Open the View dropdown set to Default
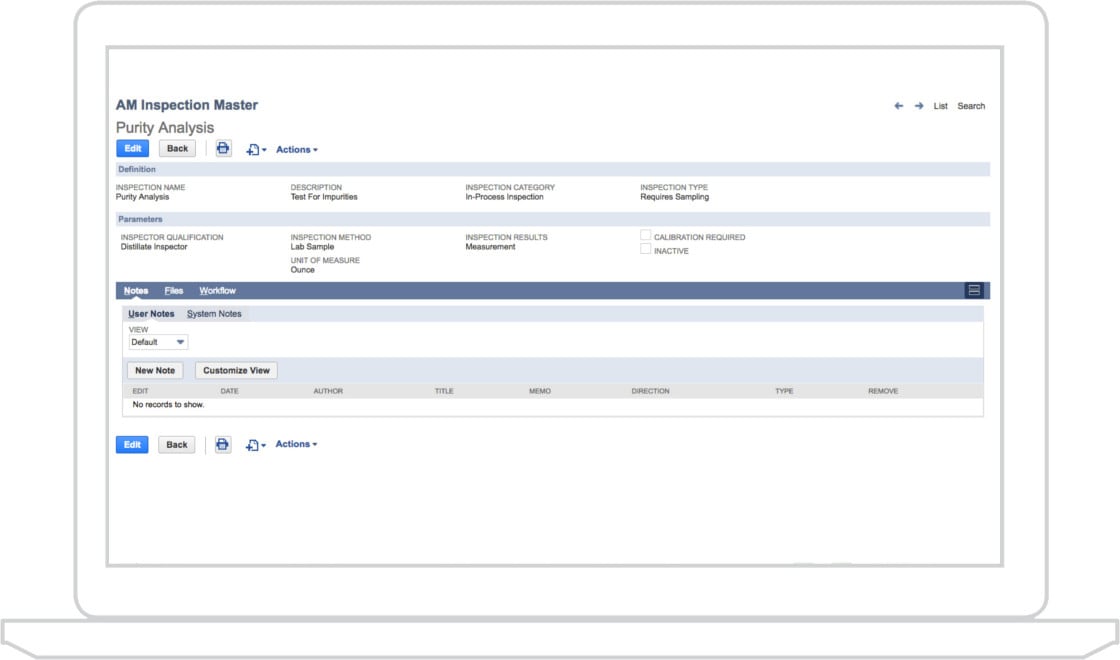 point(158,342)
